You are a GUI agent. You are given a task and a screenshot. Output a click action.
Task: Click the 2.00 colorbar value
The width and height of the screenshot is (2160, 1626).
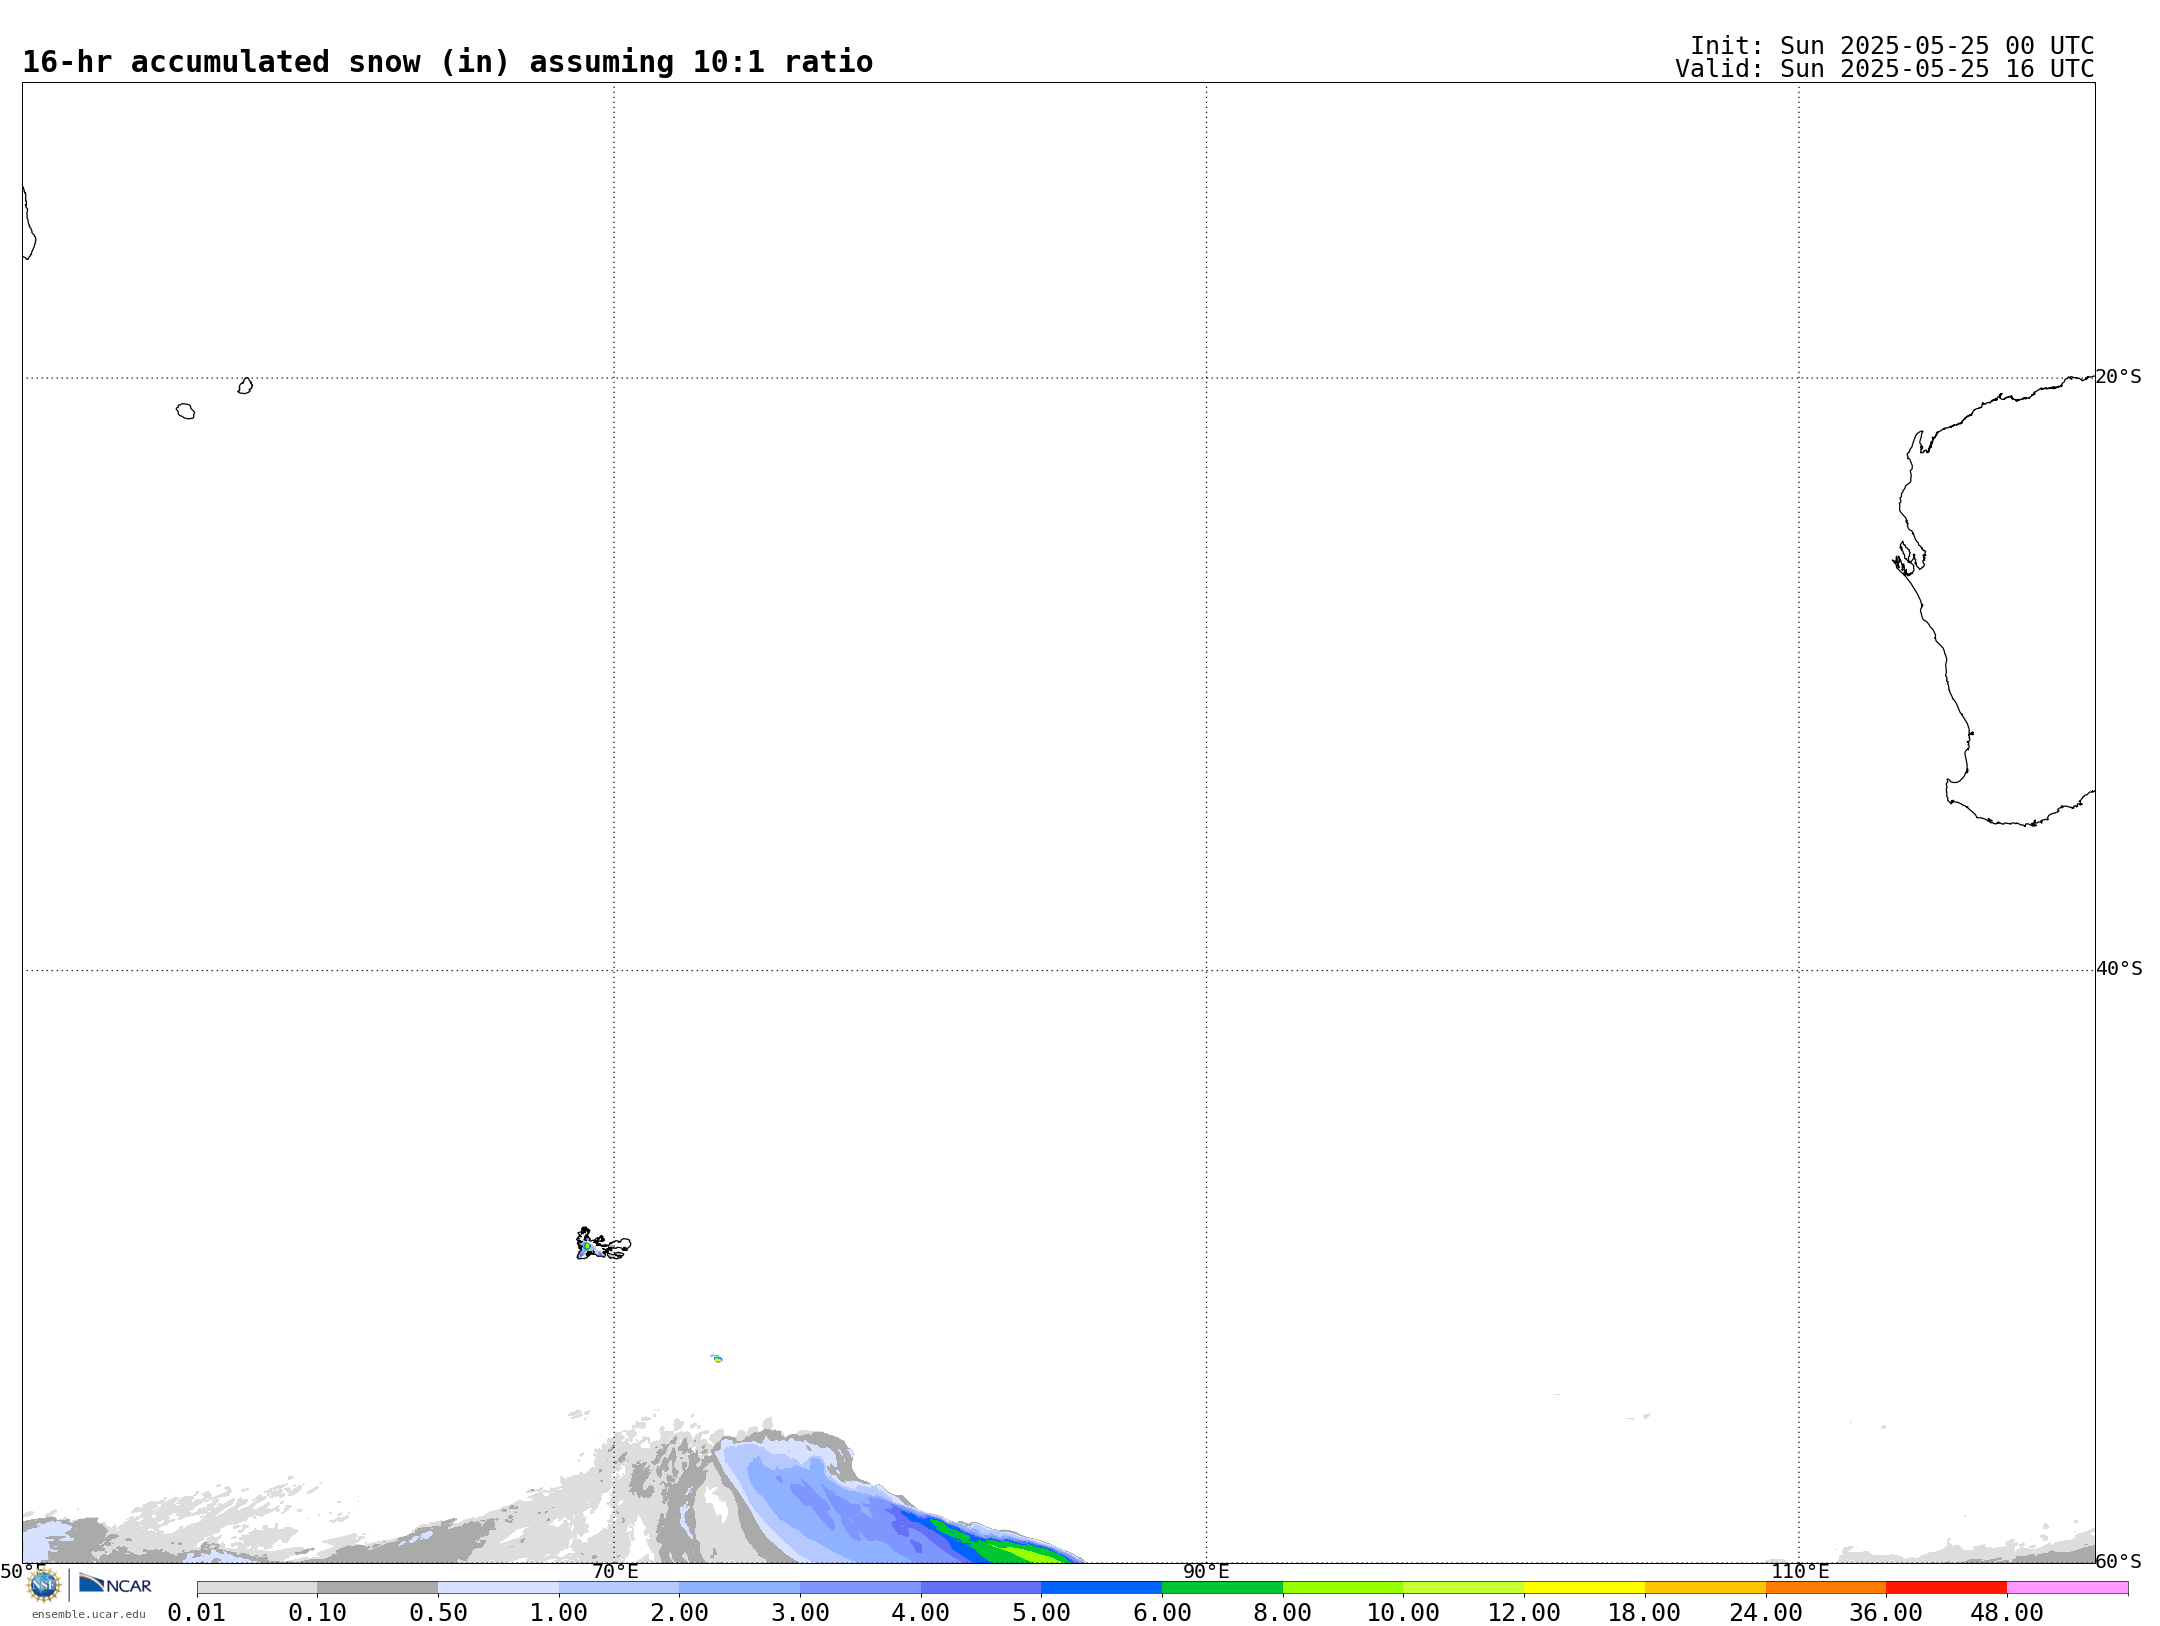(680, 1613)
